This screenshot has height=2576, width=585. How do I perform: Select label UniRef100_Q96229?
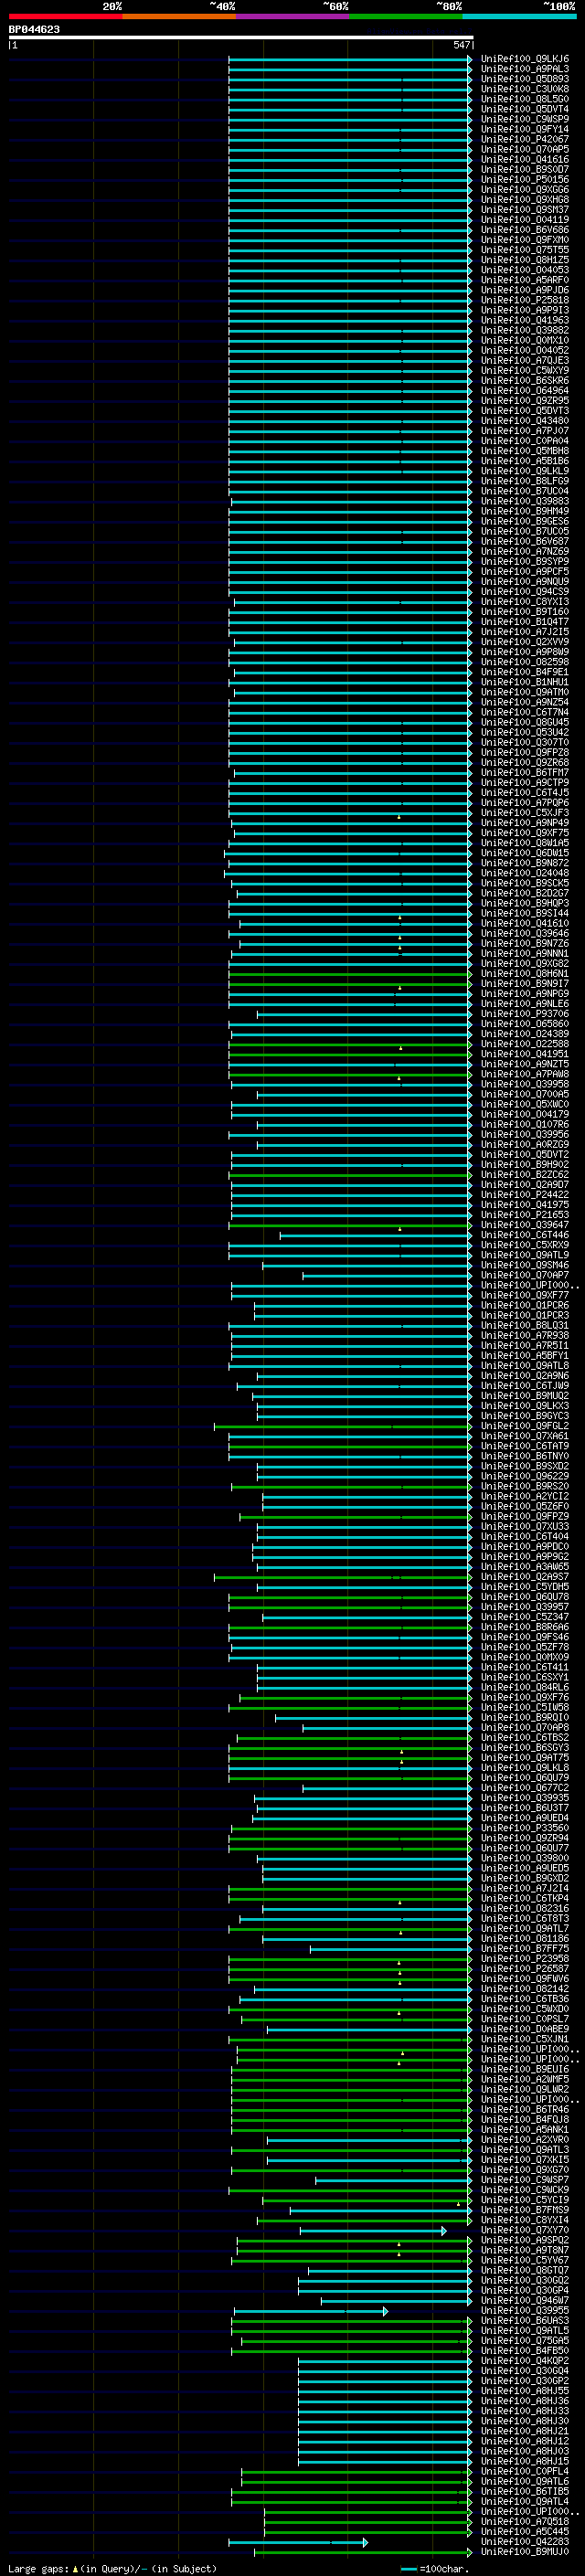click(524, 1476)
